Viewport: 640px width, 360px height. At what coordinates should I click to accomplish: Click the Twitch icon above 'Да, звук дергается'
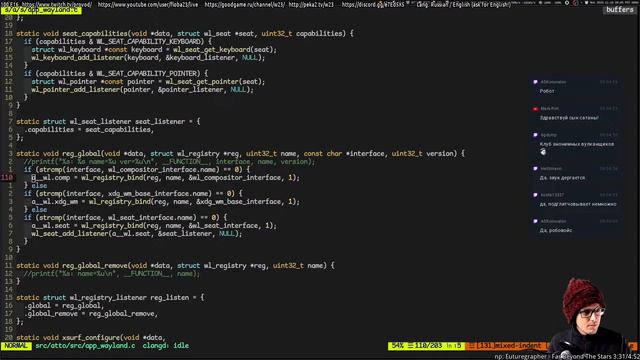(x=535, y=169)
